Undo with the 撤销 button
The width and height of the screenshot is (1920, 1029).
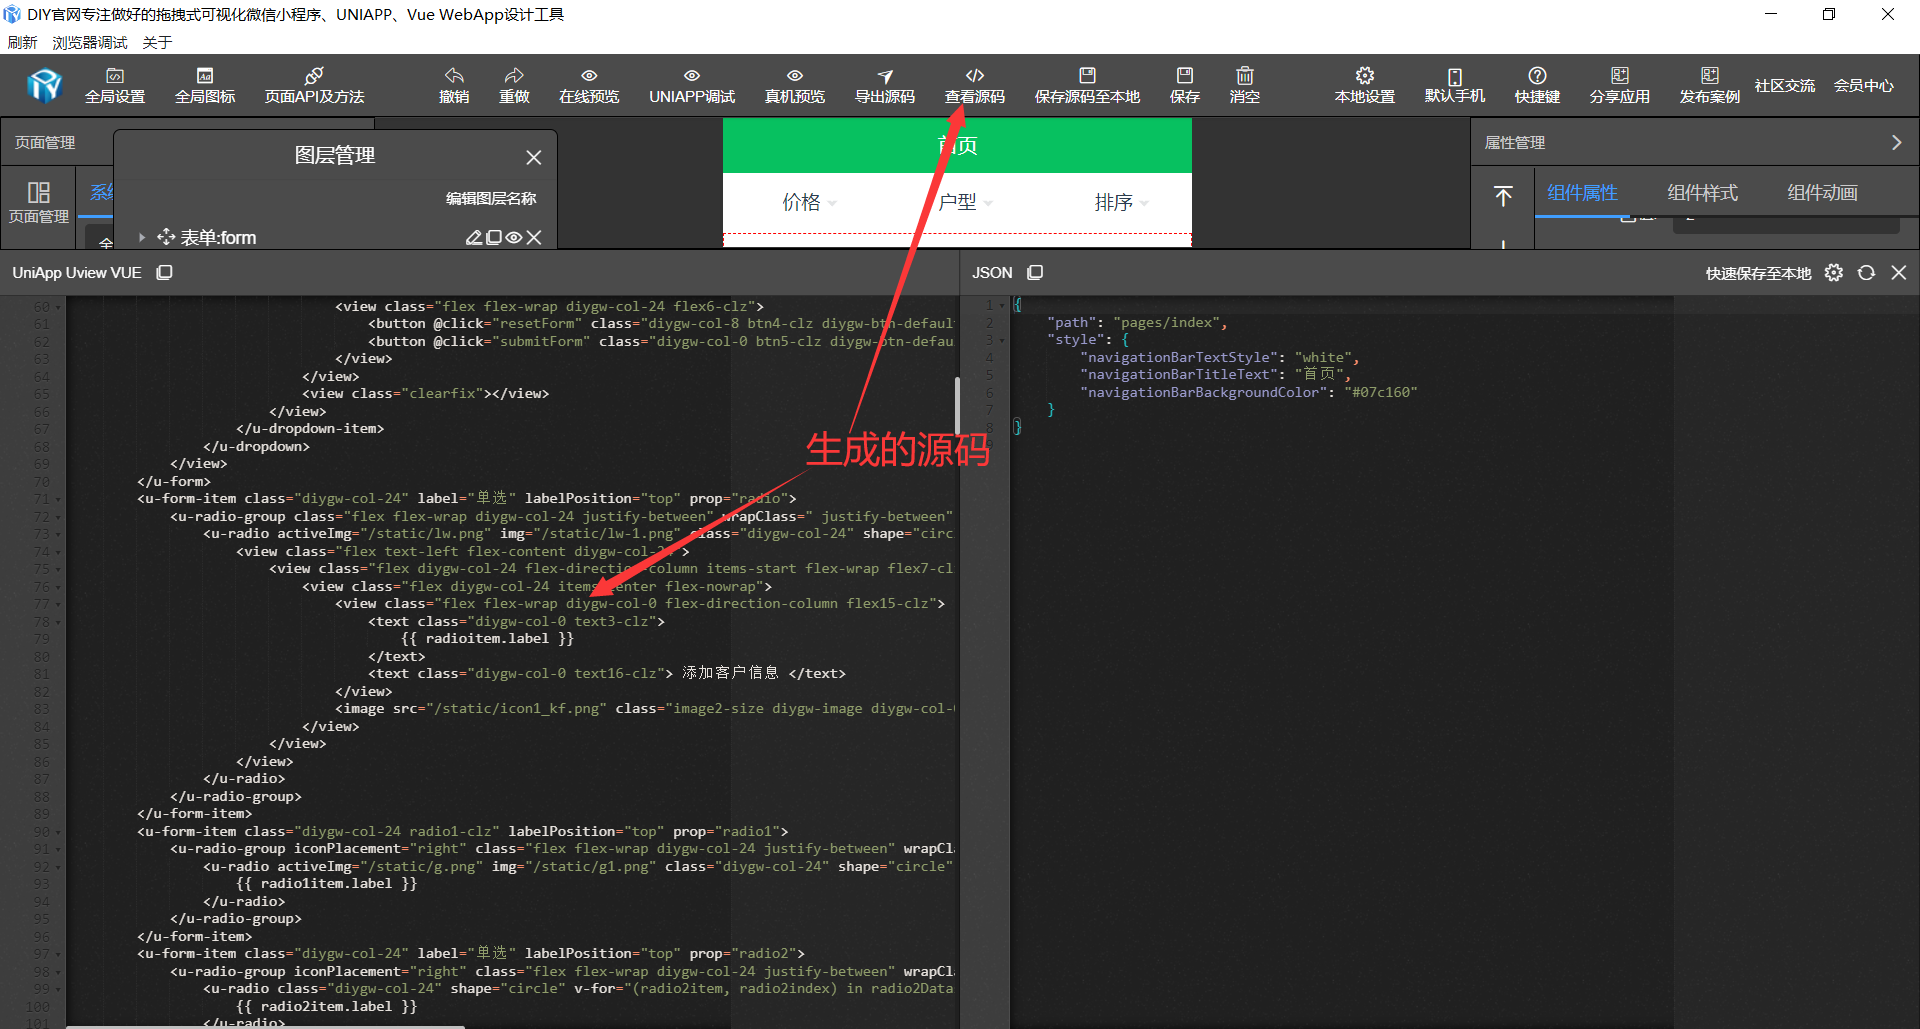point(454,86)
